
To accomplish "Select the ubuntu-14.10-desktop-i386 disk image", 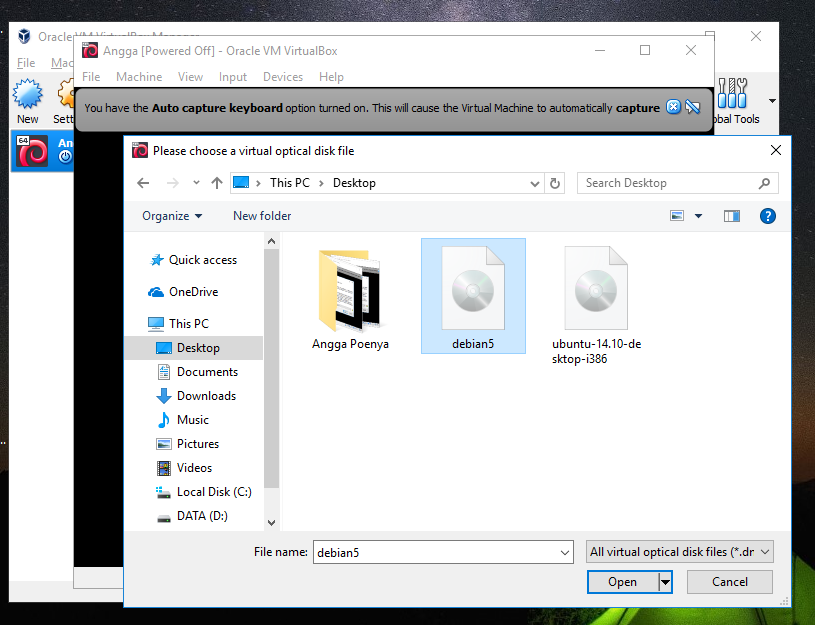I will click(596, 305).
